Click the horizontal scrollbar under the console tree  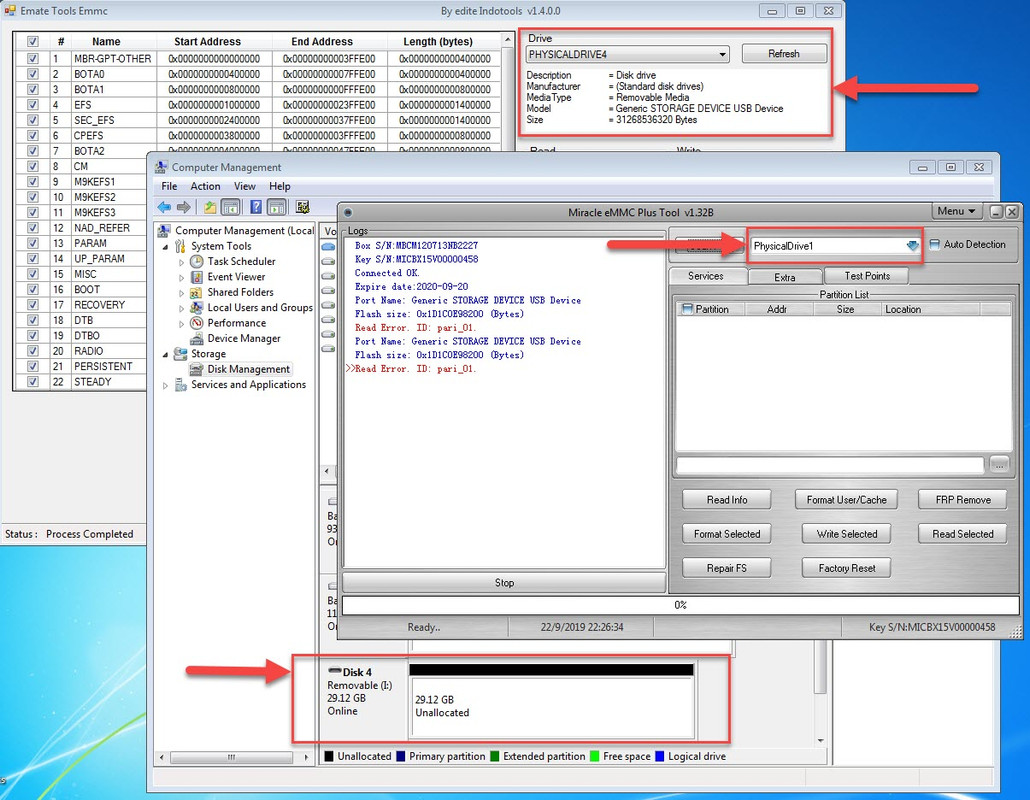pos(233,757)
